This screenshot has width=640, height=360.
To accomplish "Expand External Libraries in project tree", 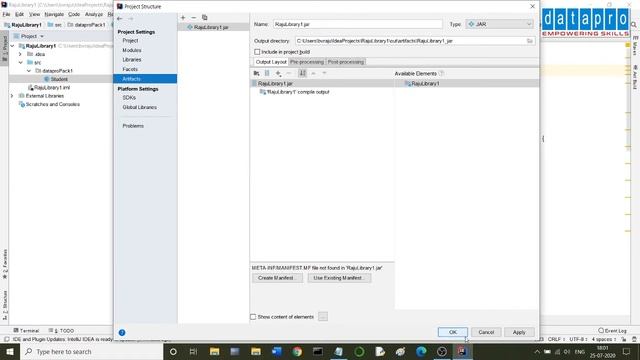I will [x=12, y=96].
